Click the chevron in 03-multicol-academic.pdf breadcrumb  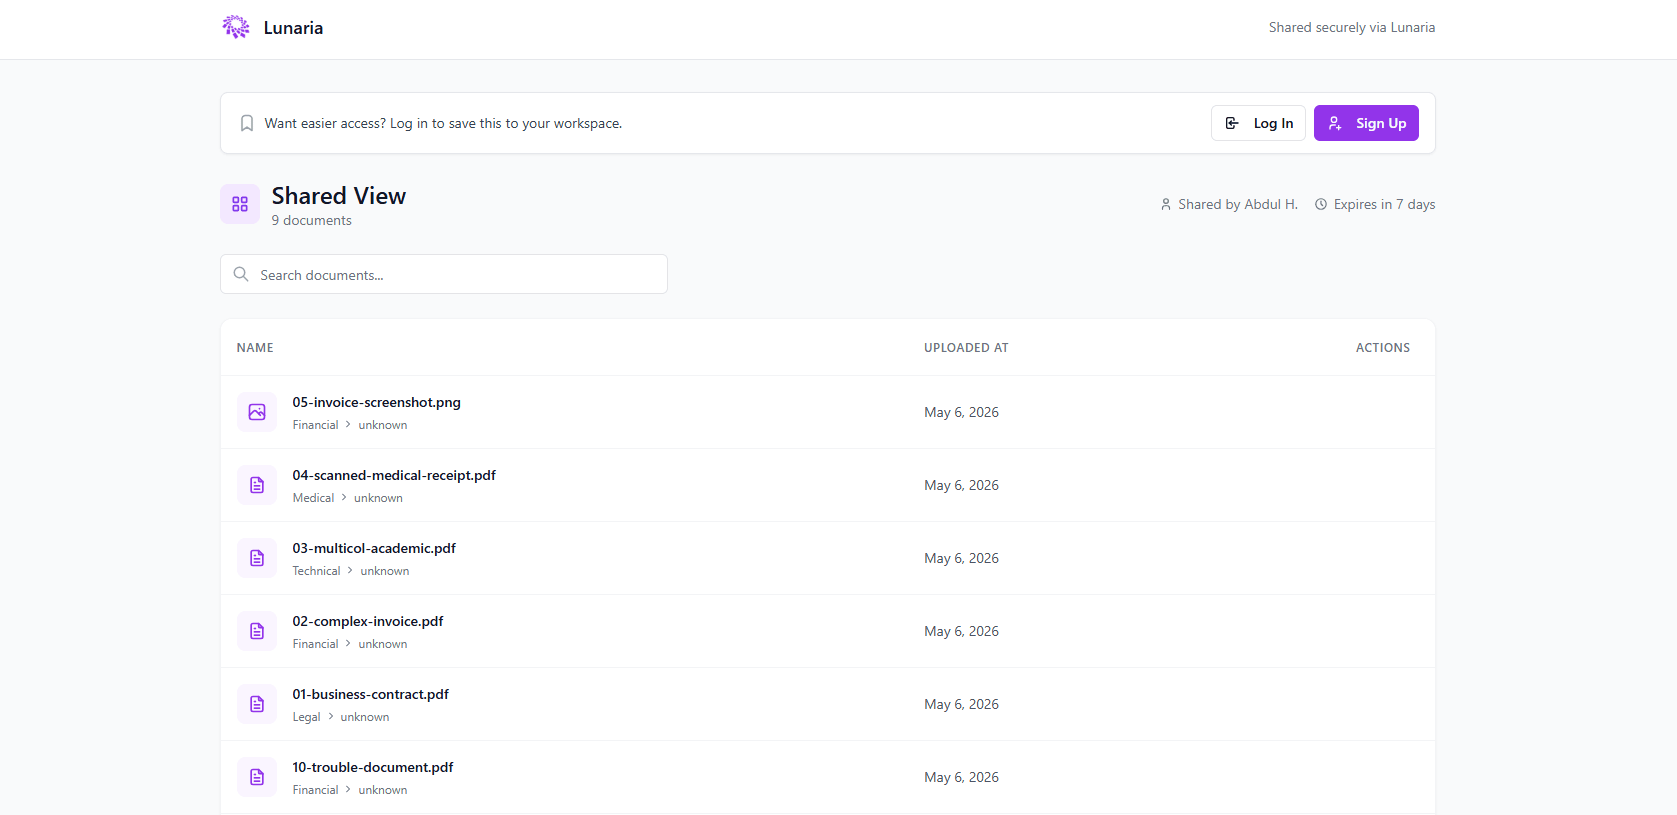[x=350, y=571]
